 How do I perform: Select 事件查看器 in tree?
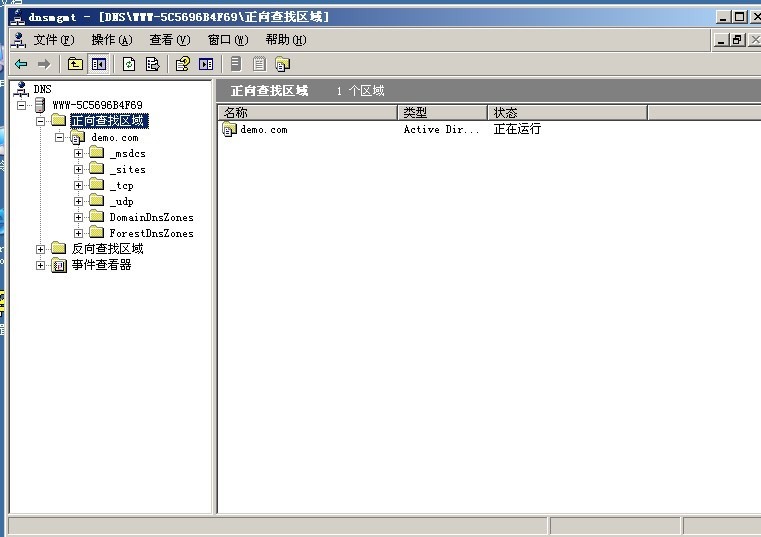point(101,265)
